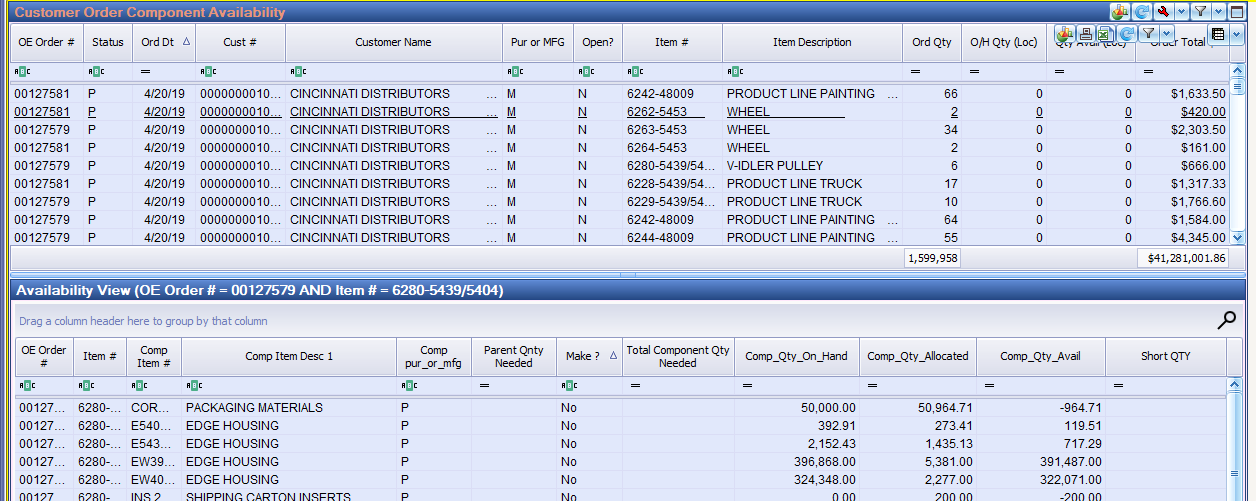Open the chart icon on the grid toolbar
1256x501 pixels.
click(x=1064, y=34)
